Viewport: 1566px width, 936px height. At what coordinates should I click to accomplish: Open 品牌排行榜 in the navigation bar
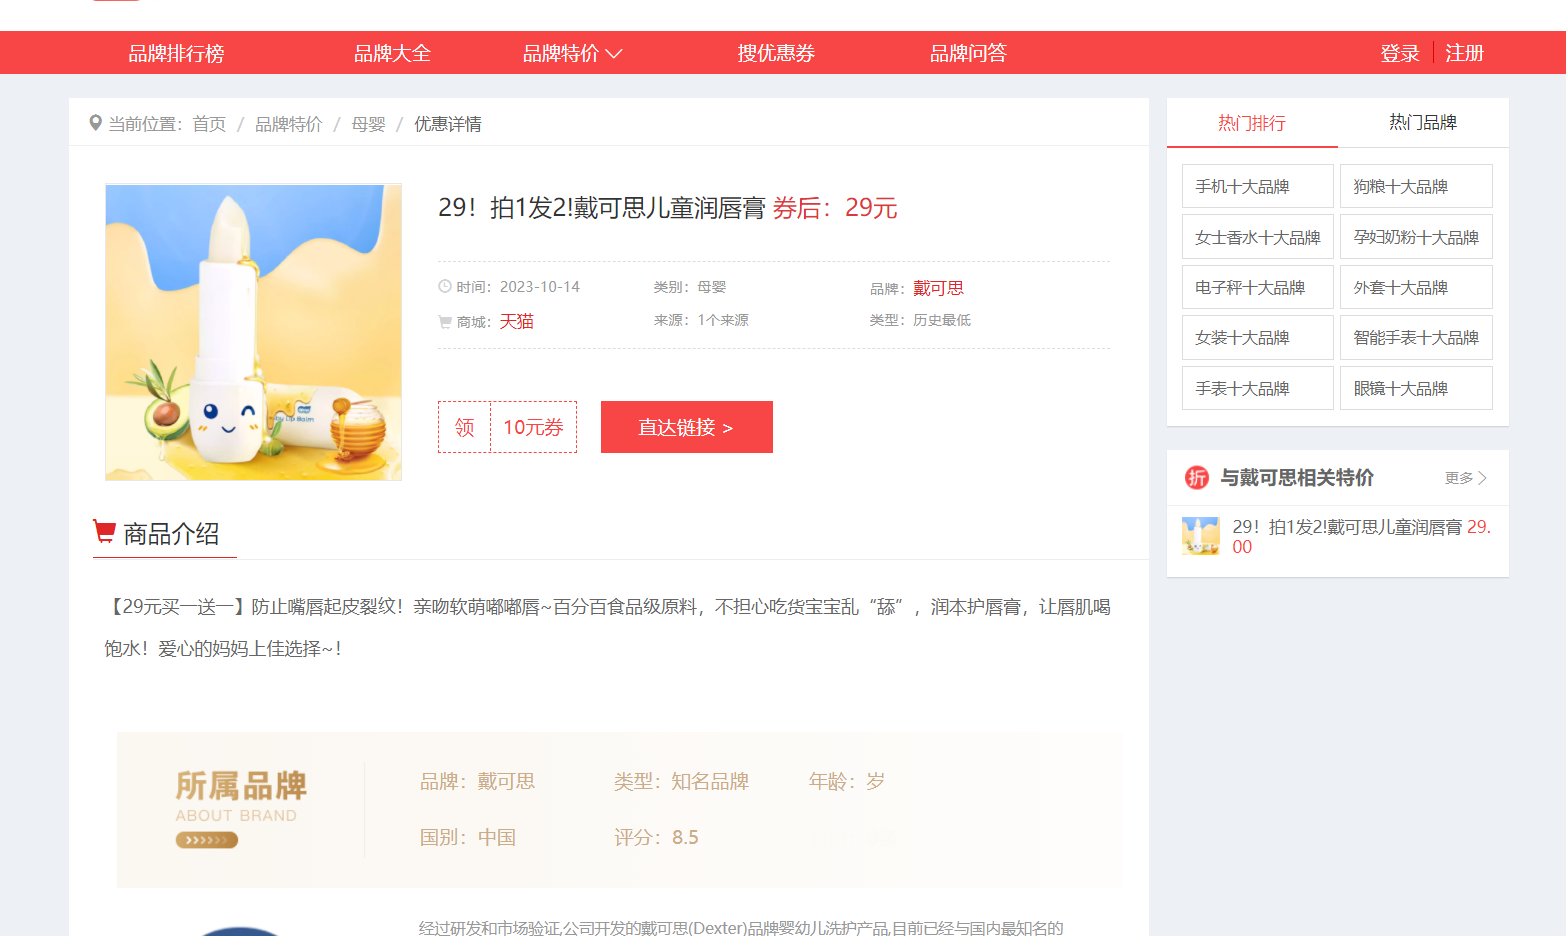point(176,53)
